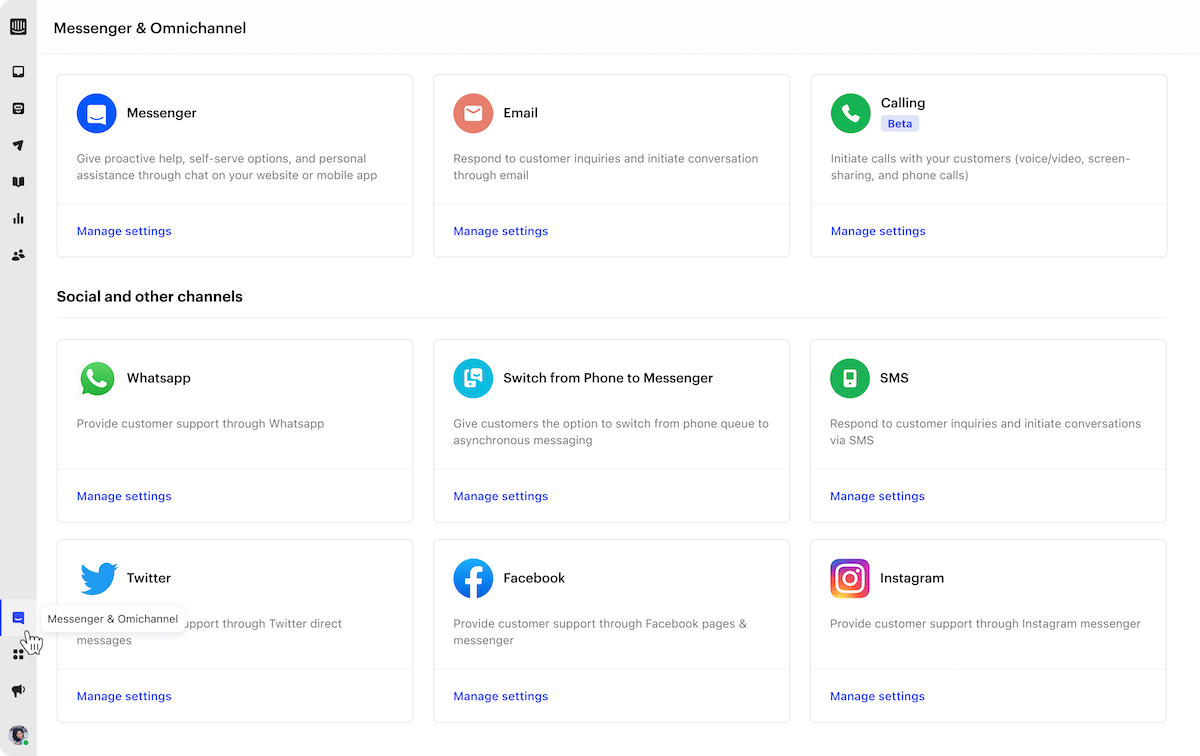Click the Facebook channel icon
The image size is (1200, 756).
click(x=473, y=578)
